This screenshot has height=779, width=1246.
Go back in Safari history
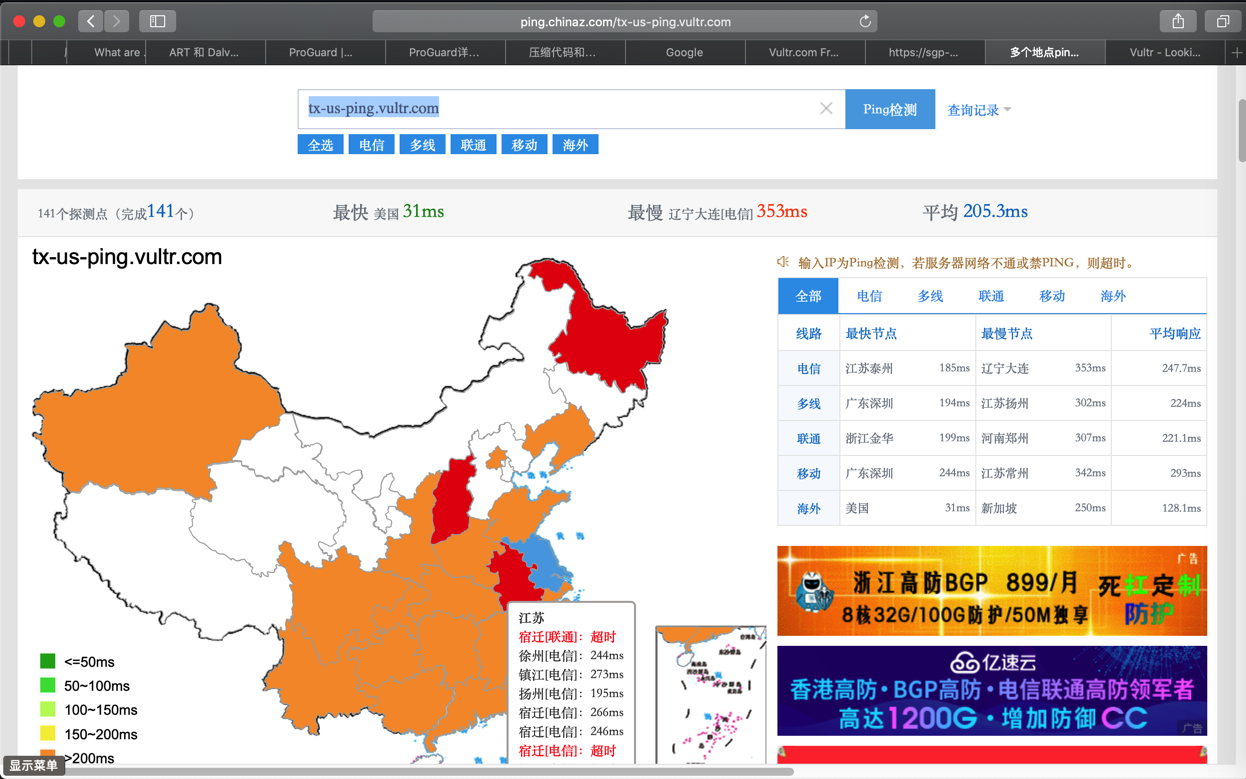91,21
